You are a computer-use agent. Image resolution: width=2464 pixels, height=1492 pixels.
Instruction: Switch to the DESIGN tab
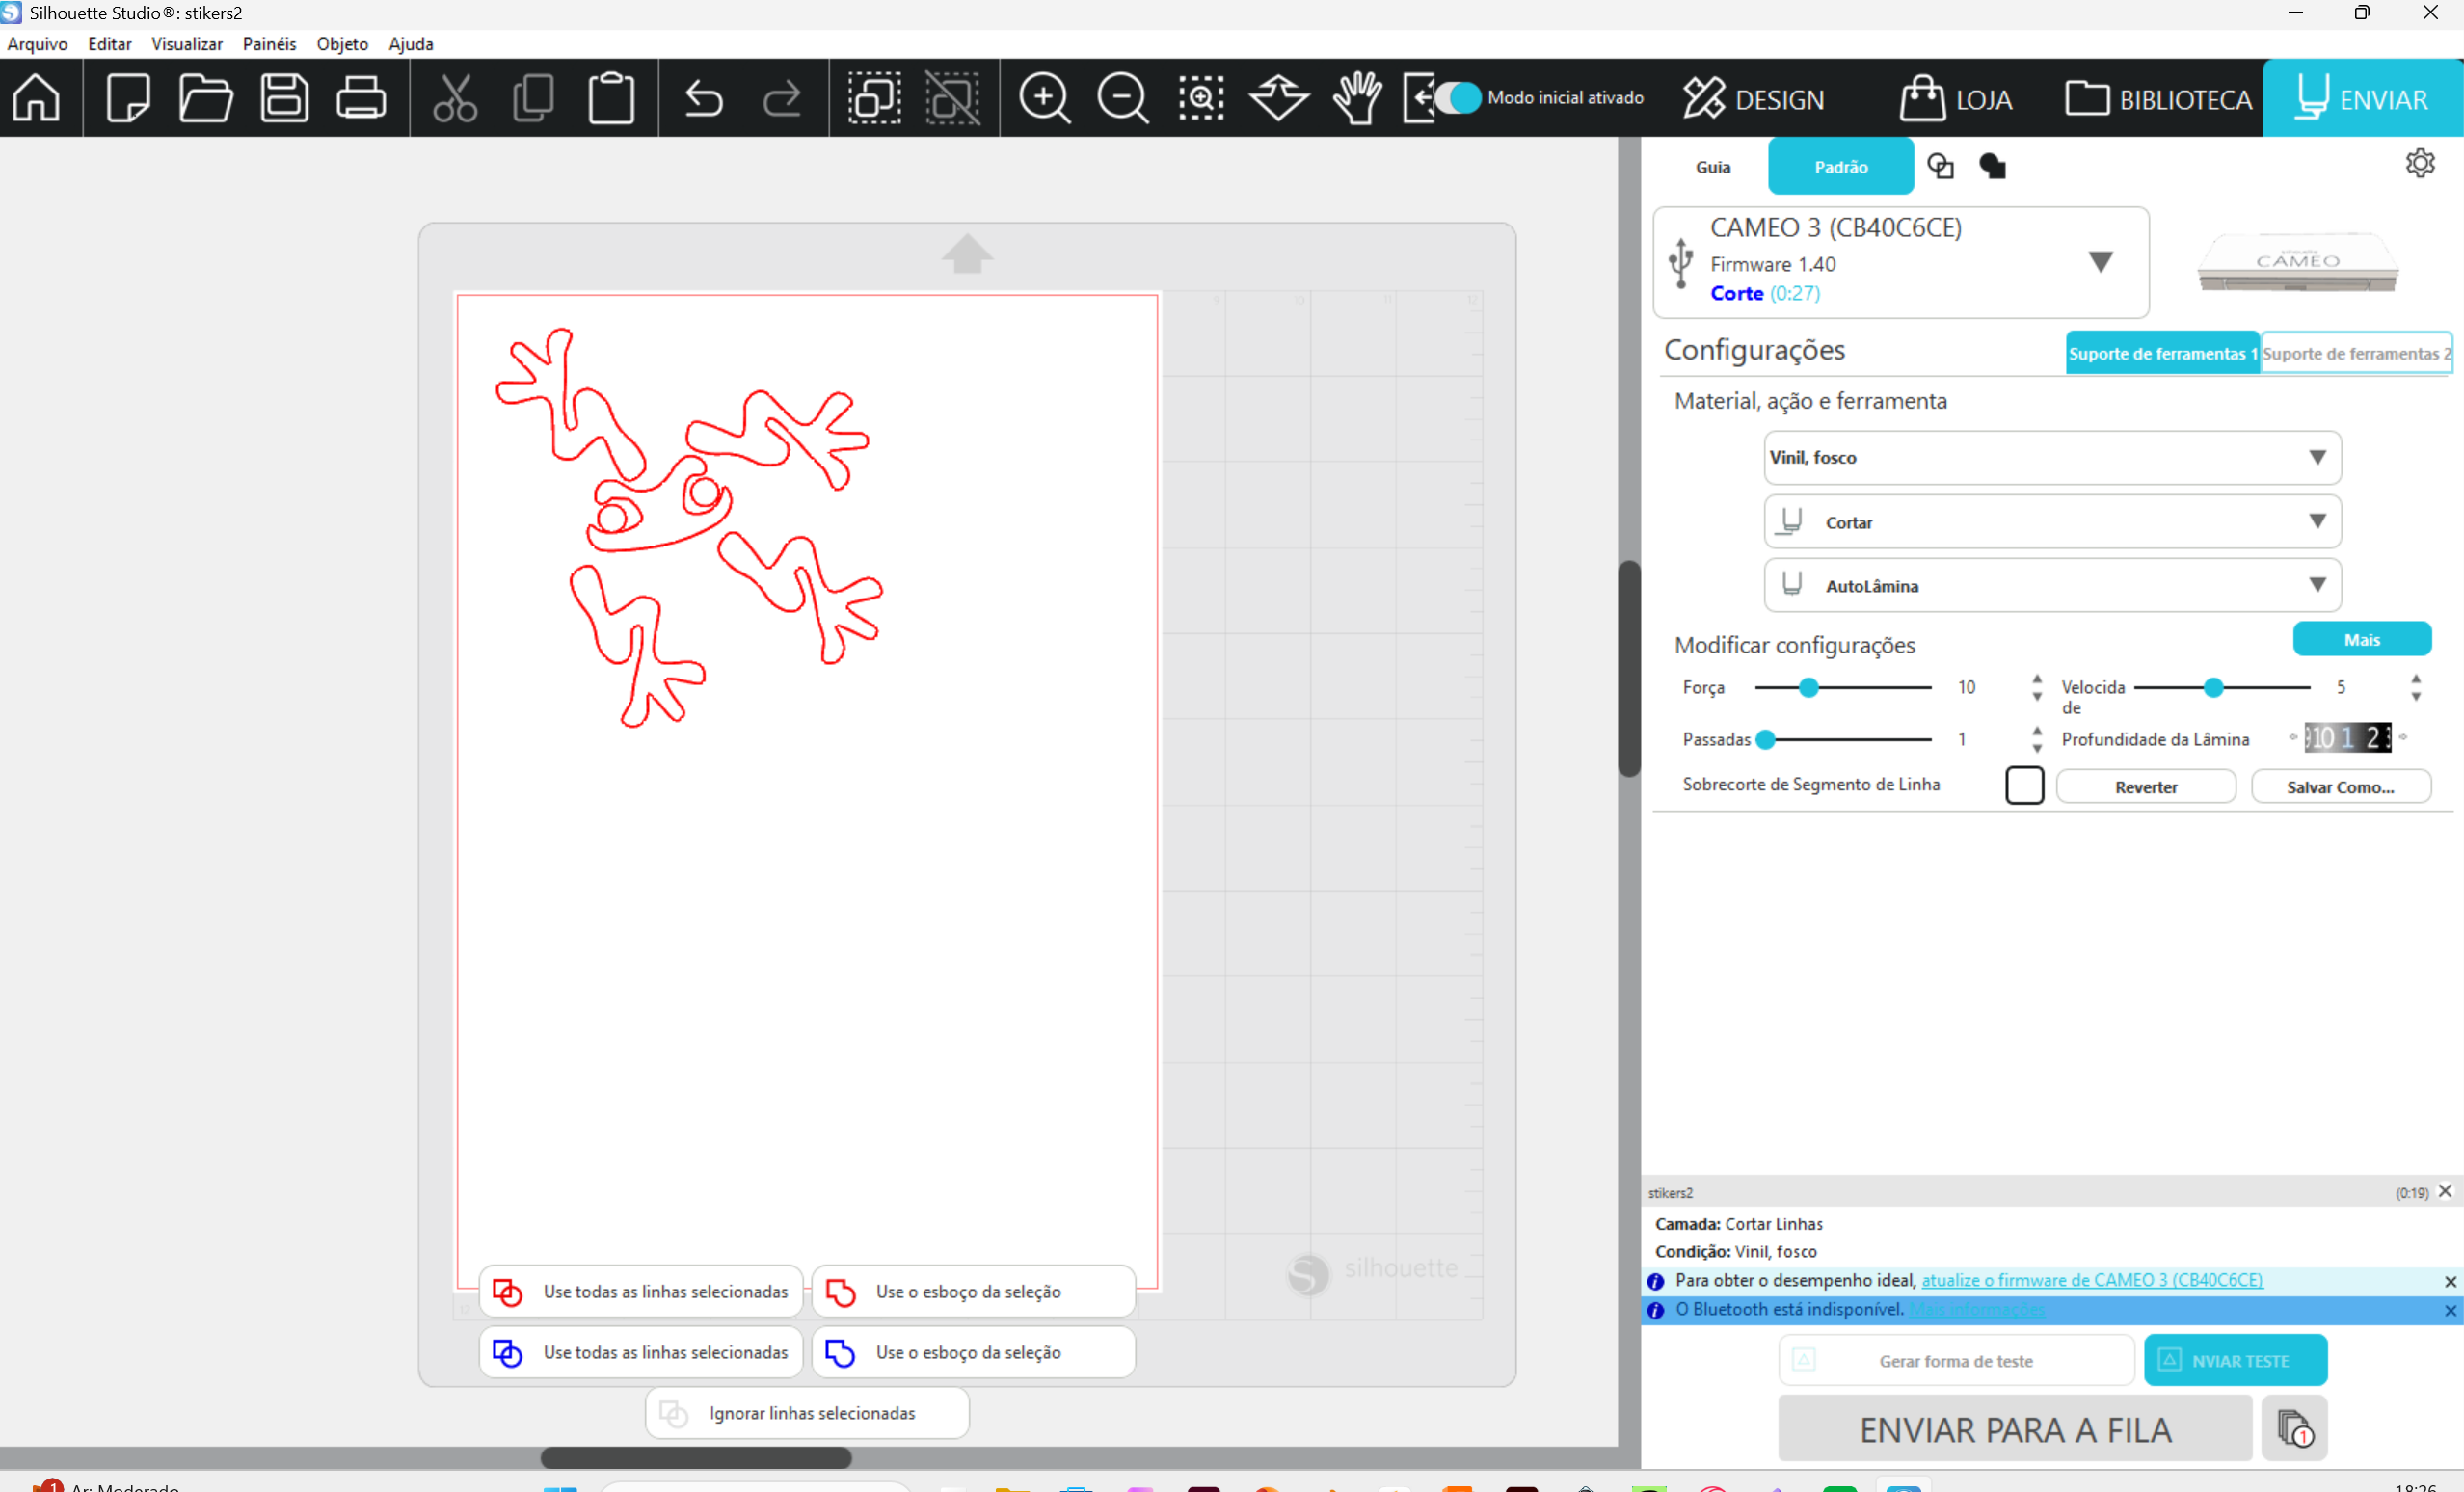1754,98
